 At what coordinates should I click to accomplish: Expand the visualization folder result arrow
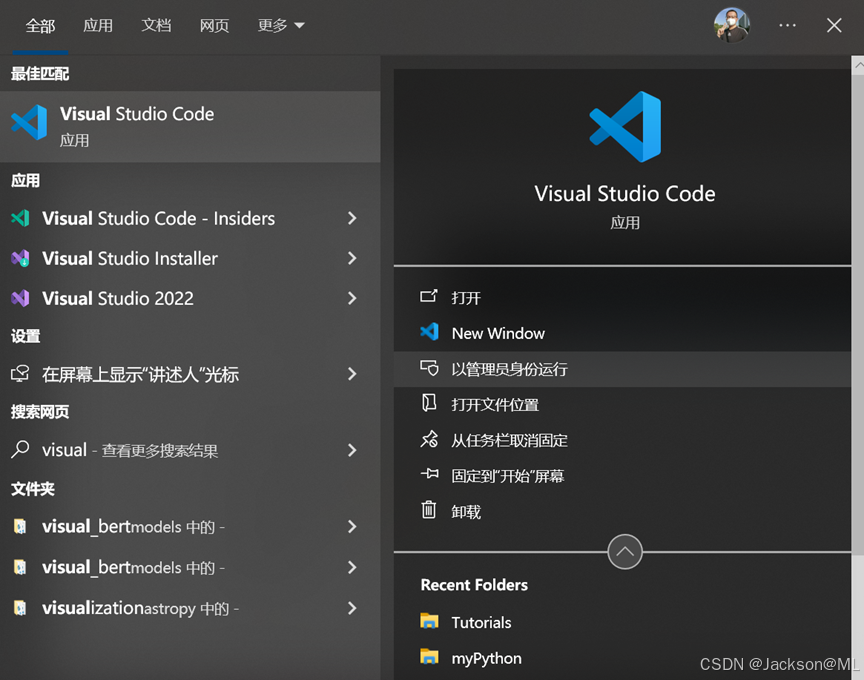point(352,608)
